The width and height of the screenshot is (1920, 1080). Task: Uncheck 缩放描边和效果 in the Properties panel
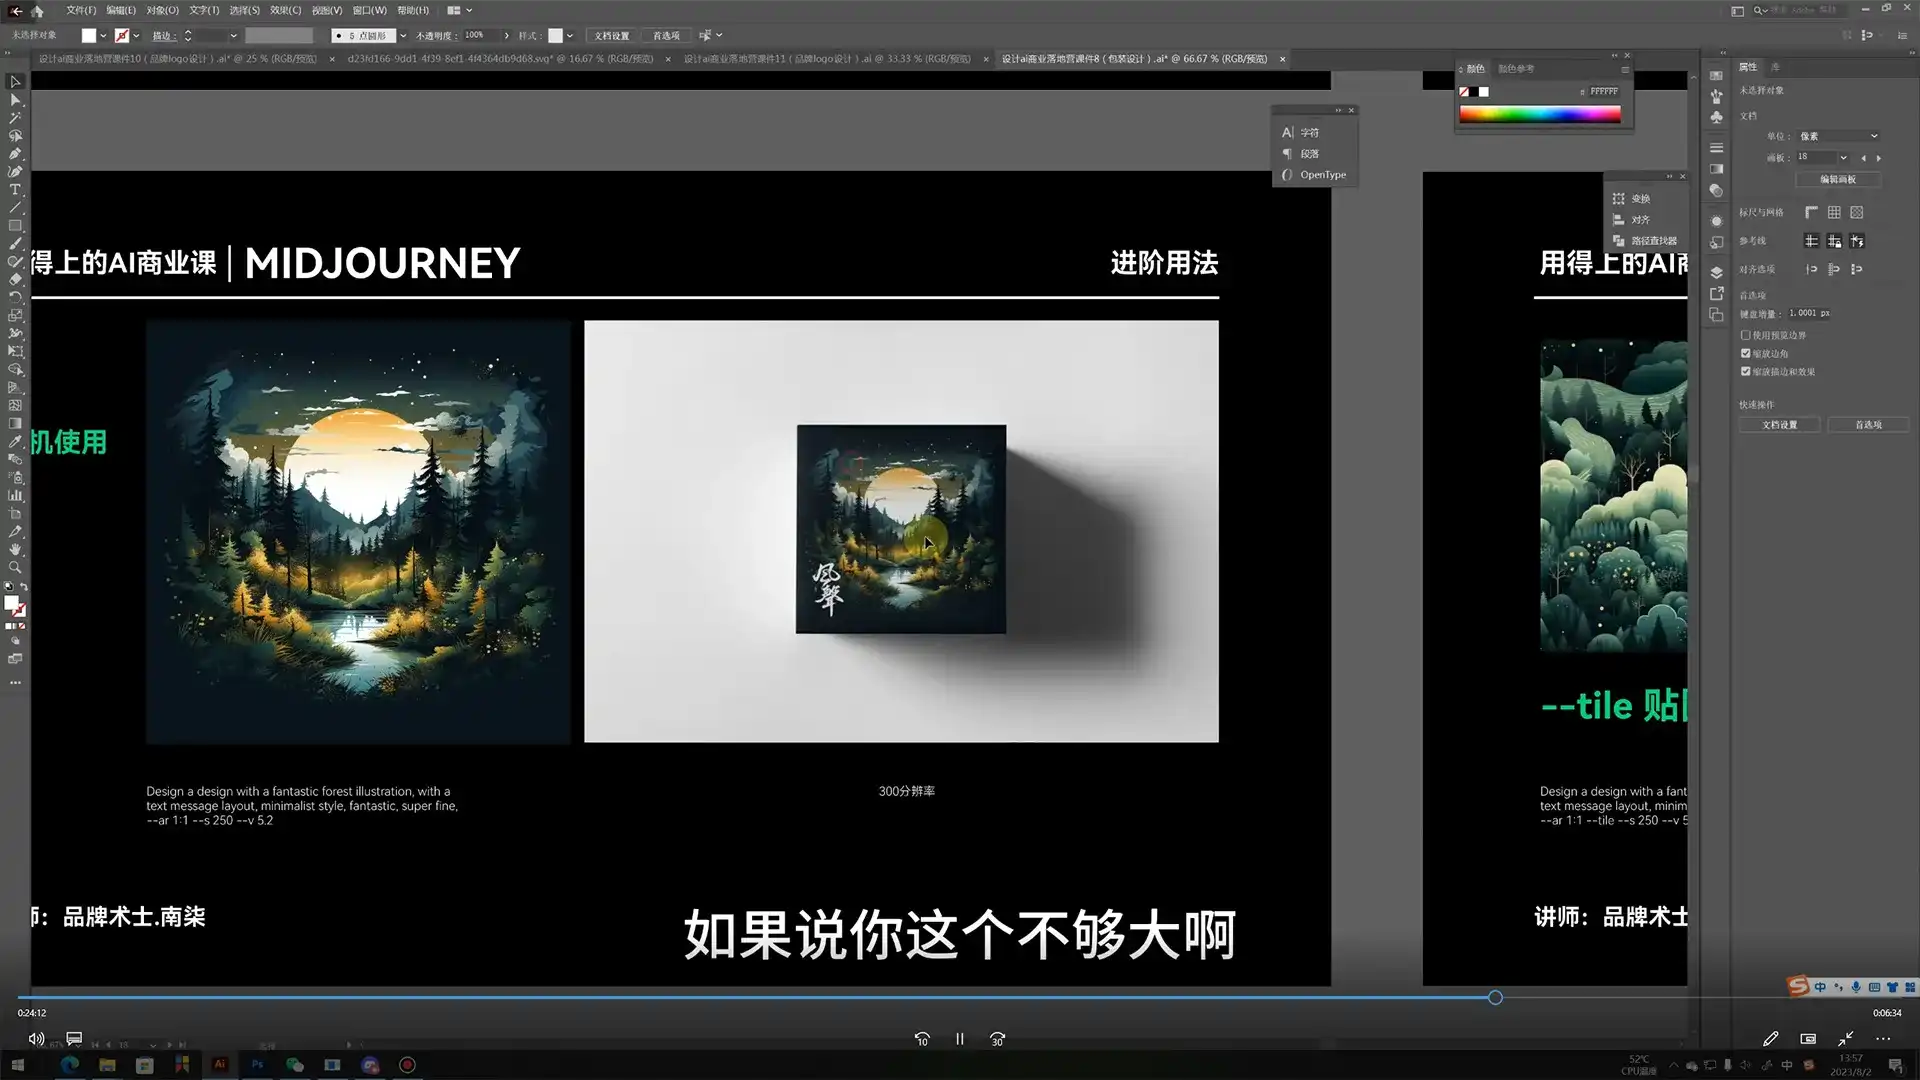(1746, 371)
